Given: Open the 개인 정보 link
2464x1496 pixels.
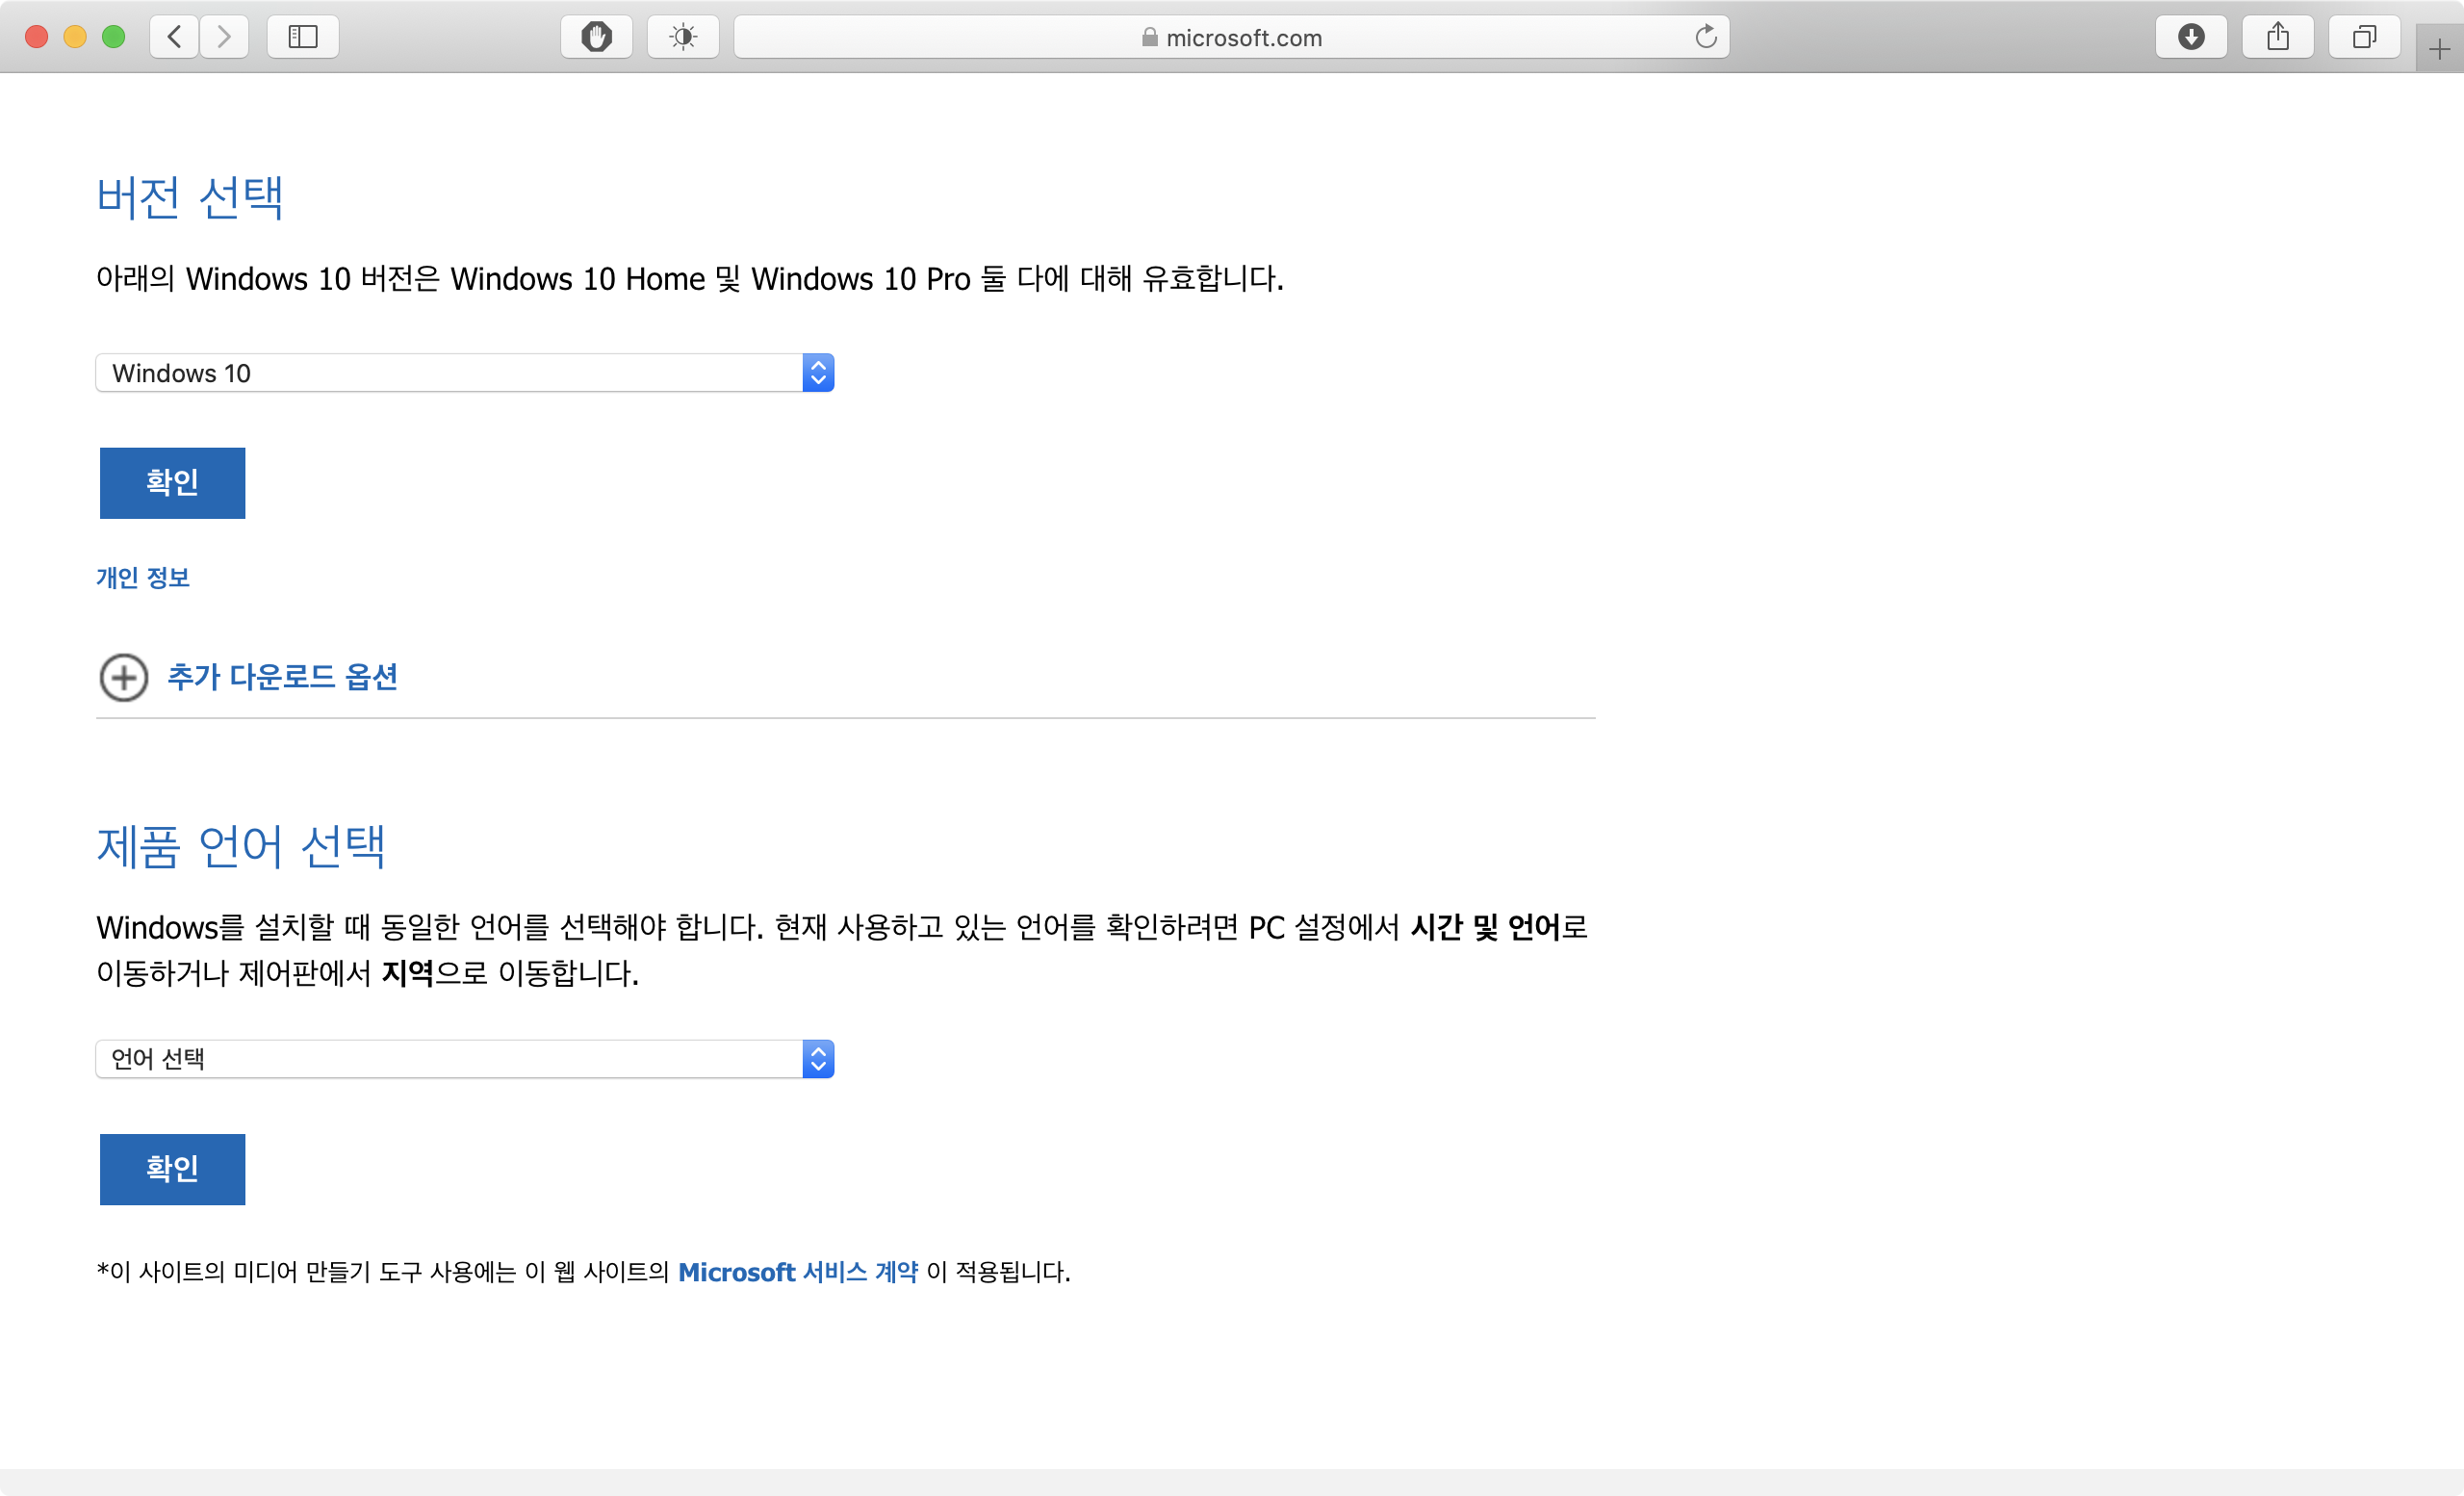Looking at the screenshot, I should (143, 577).
